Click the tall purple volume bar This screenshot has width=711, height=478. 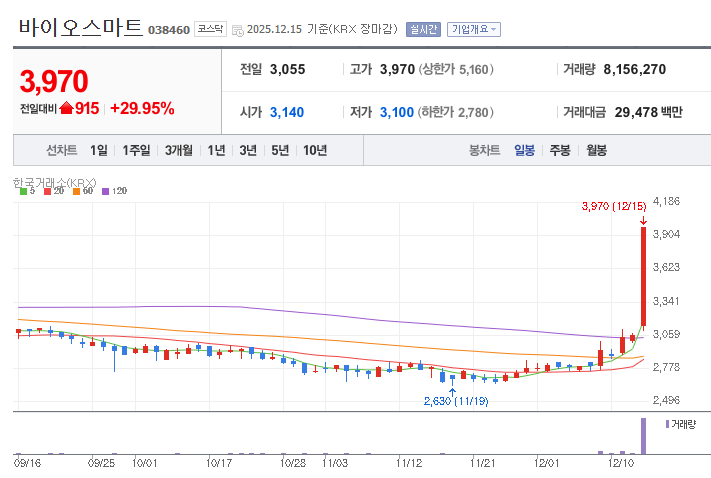point(643,436)
